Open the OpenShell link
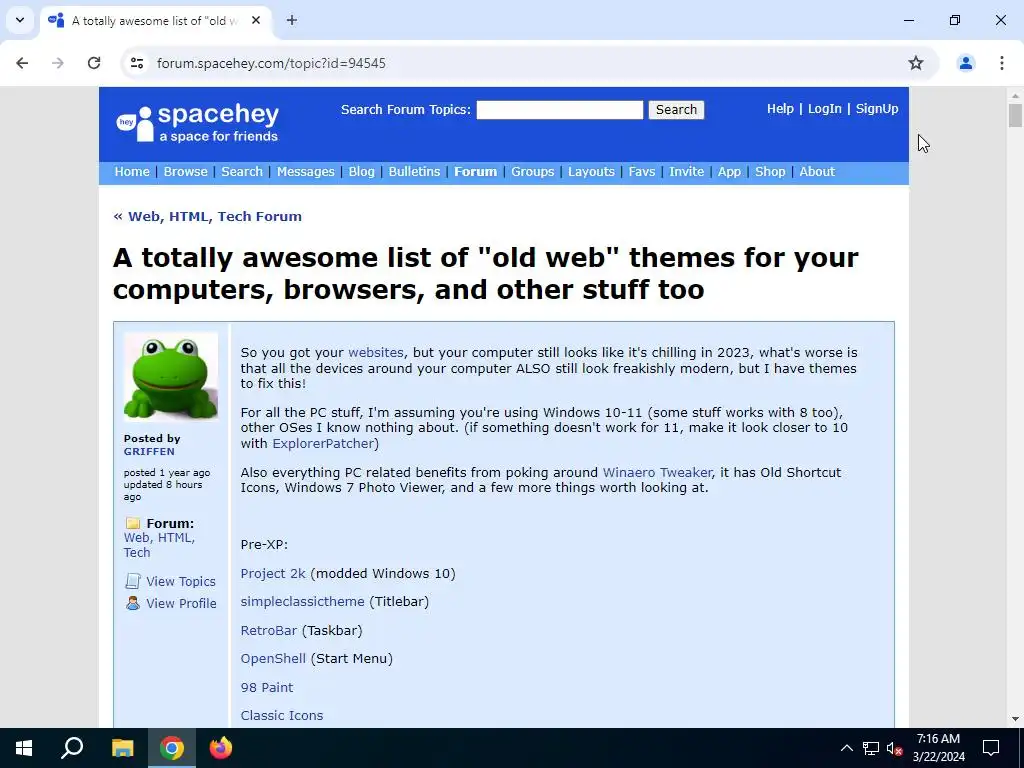 tap(273, 658)
